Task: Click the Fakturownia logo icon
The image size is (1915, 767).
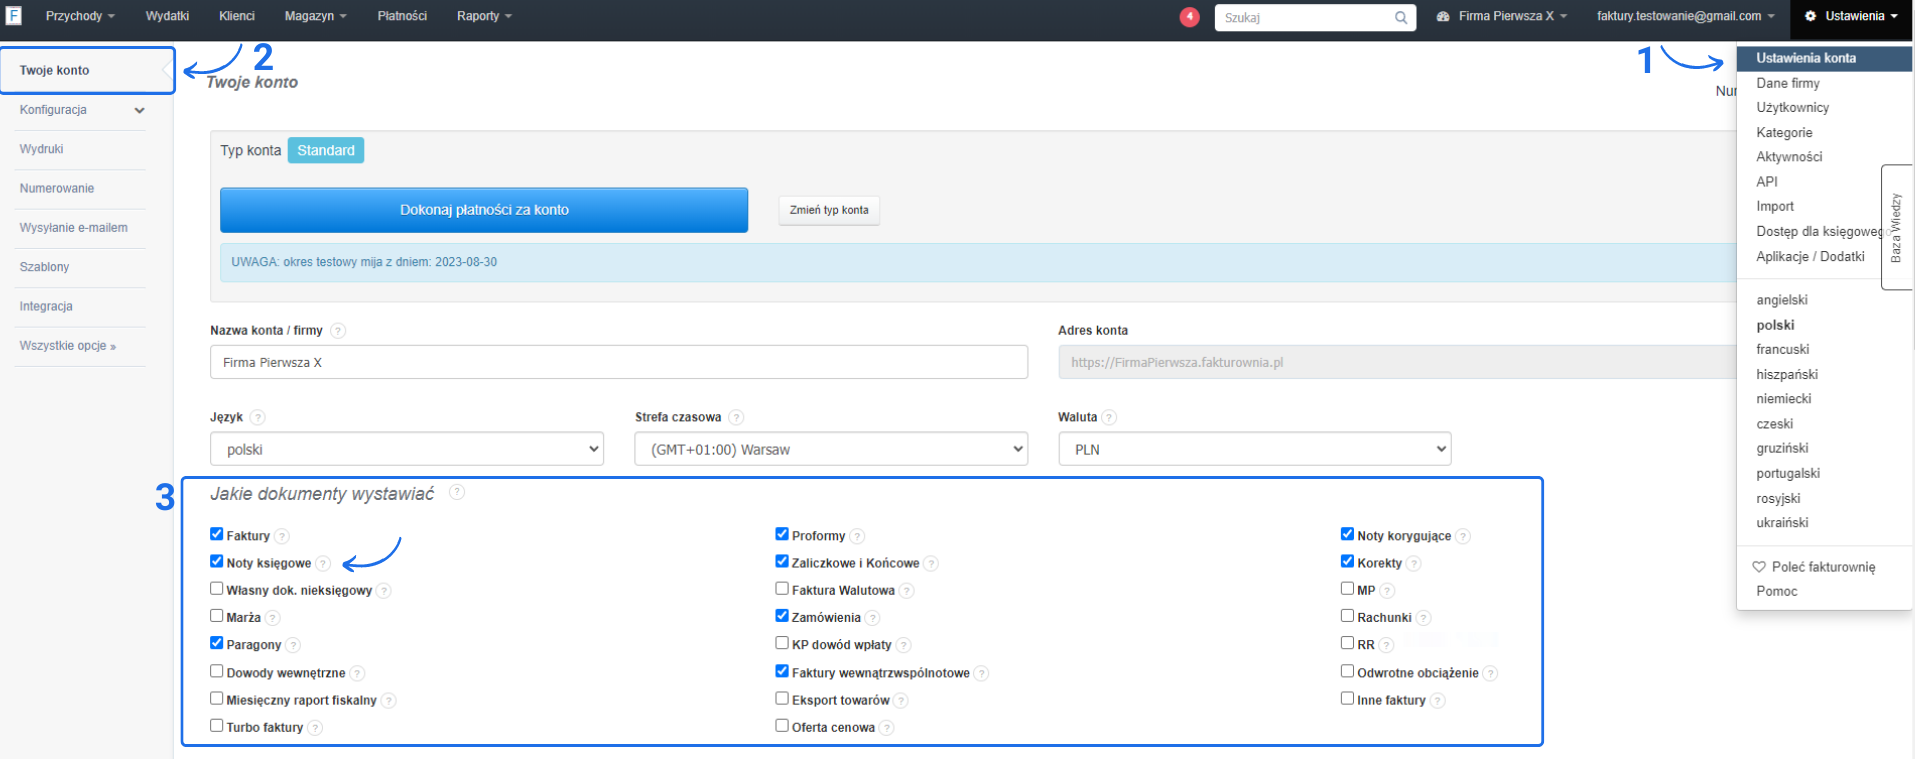Action: [14, 16]
